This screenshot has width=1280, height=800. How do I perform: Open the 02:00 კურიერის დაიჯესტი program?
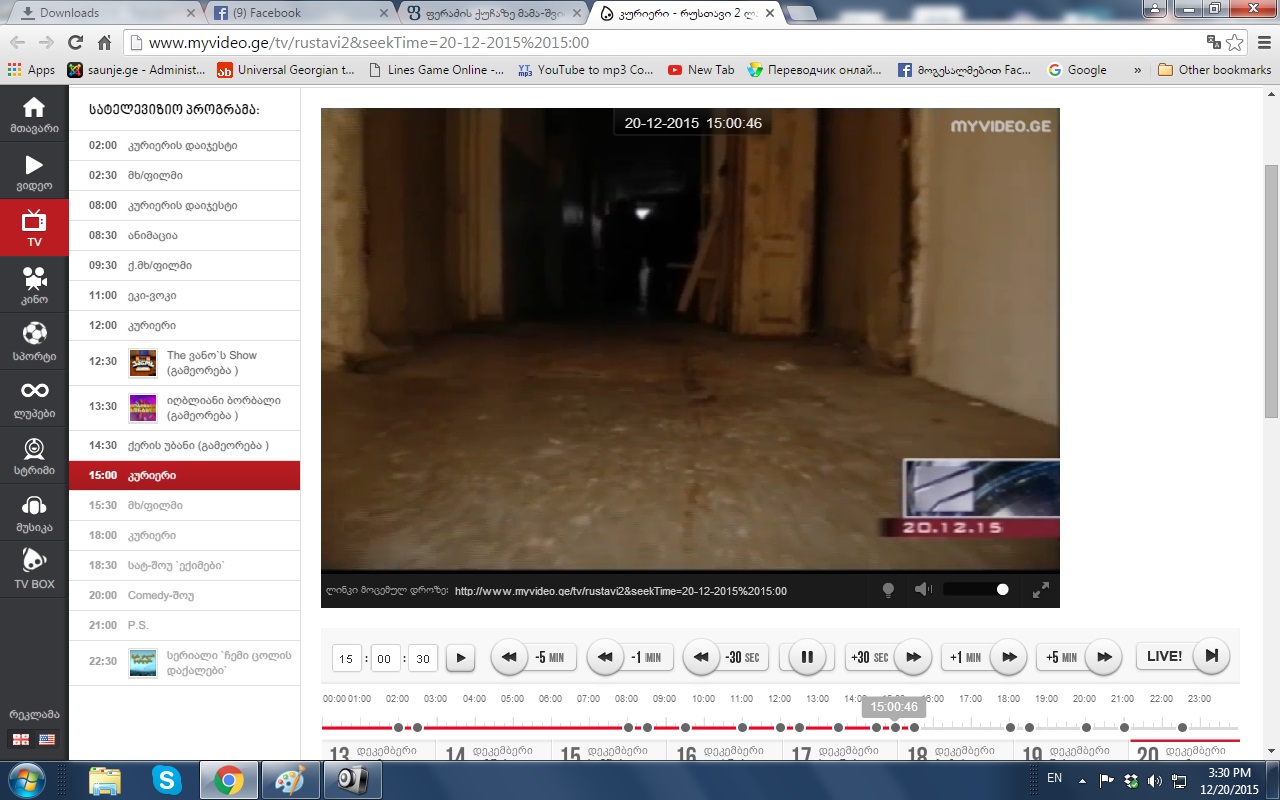[184, 146]
